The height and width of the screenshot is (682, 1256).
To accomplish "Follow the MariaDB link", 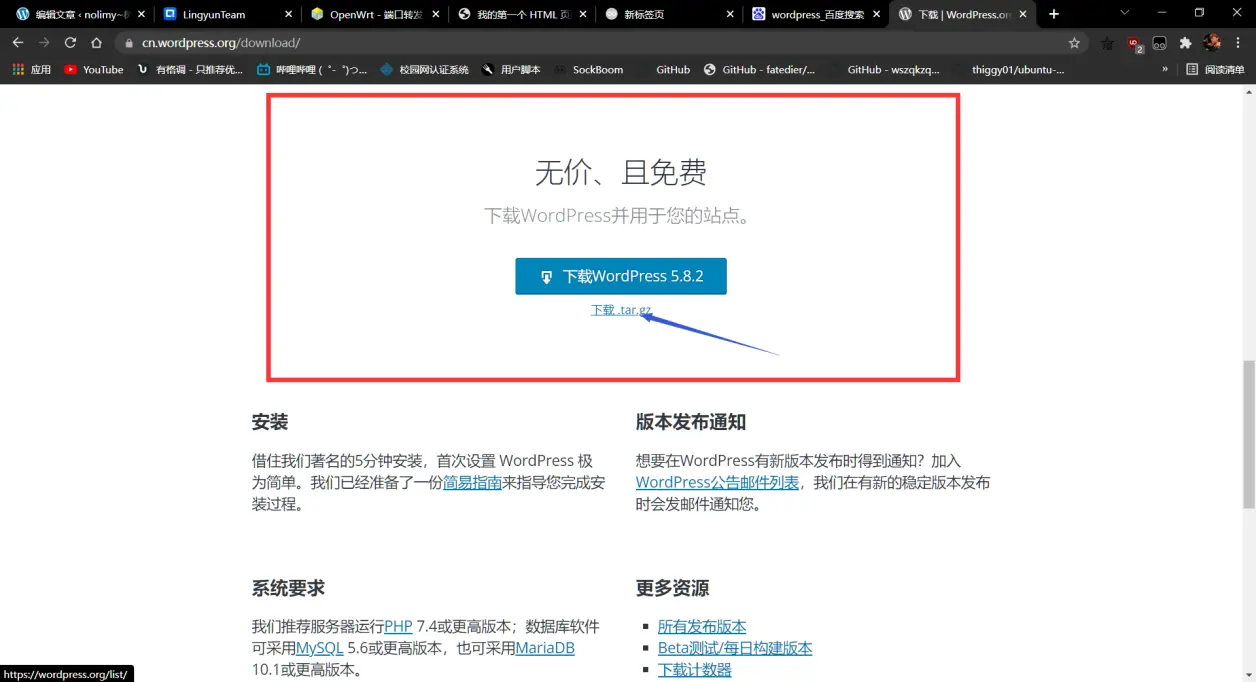I will (x=545, y=648).
